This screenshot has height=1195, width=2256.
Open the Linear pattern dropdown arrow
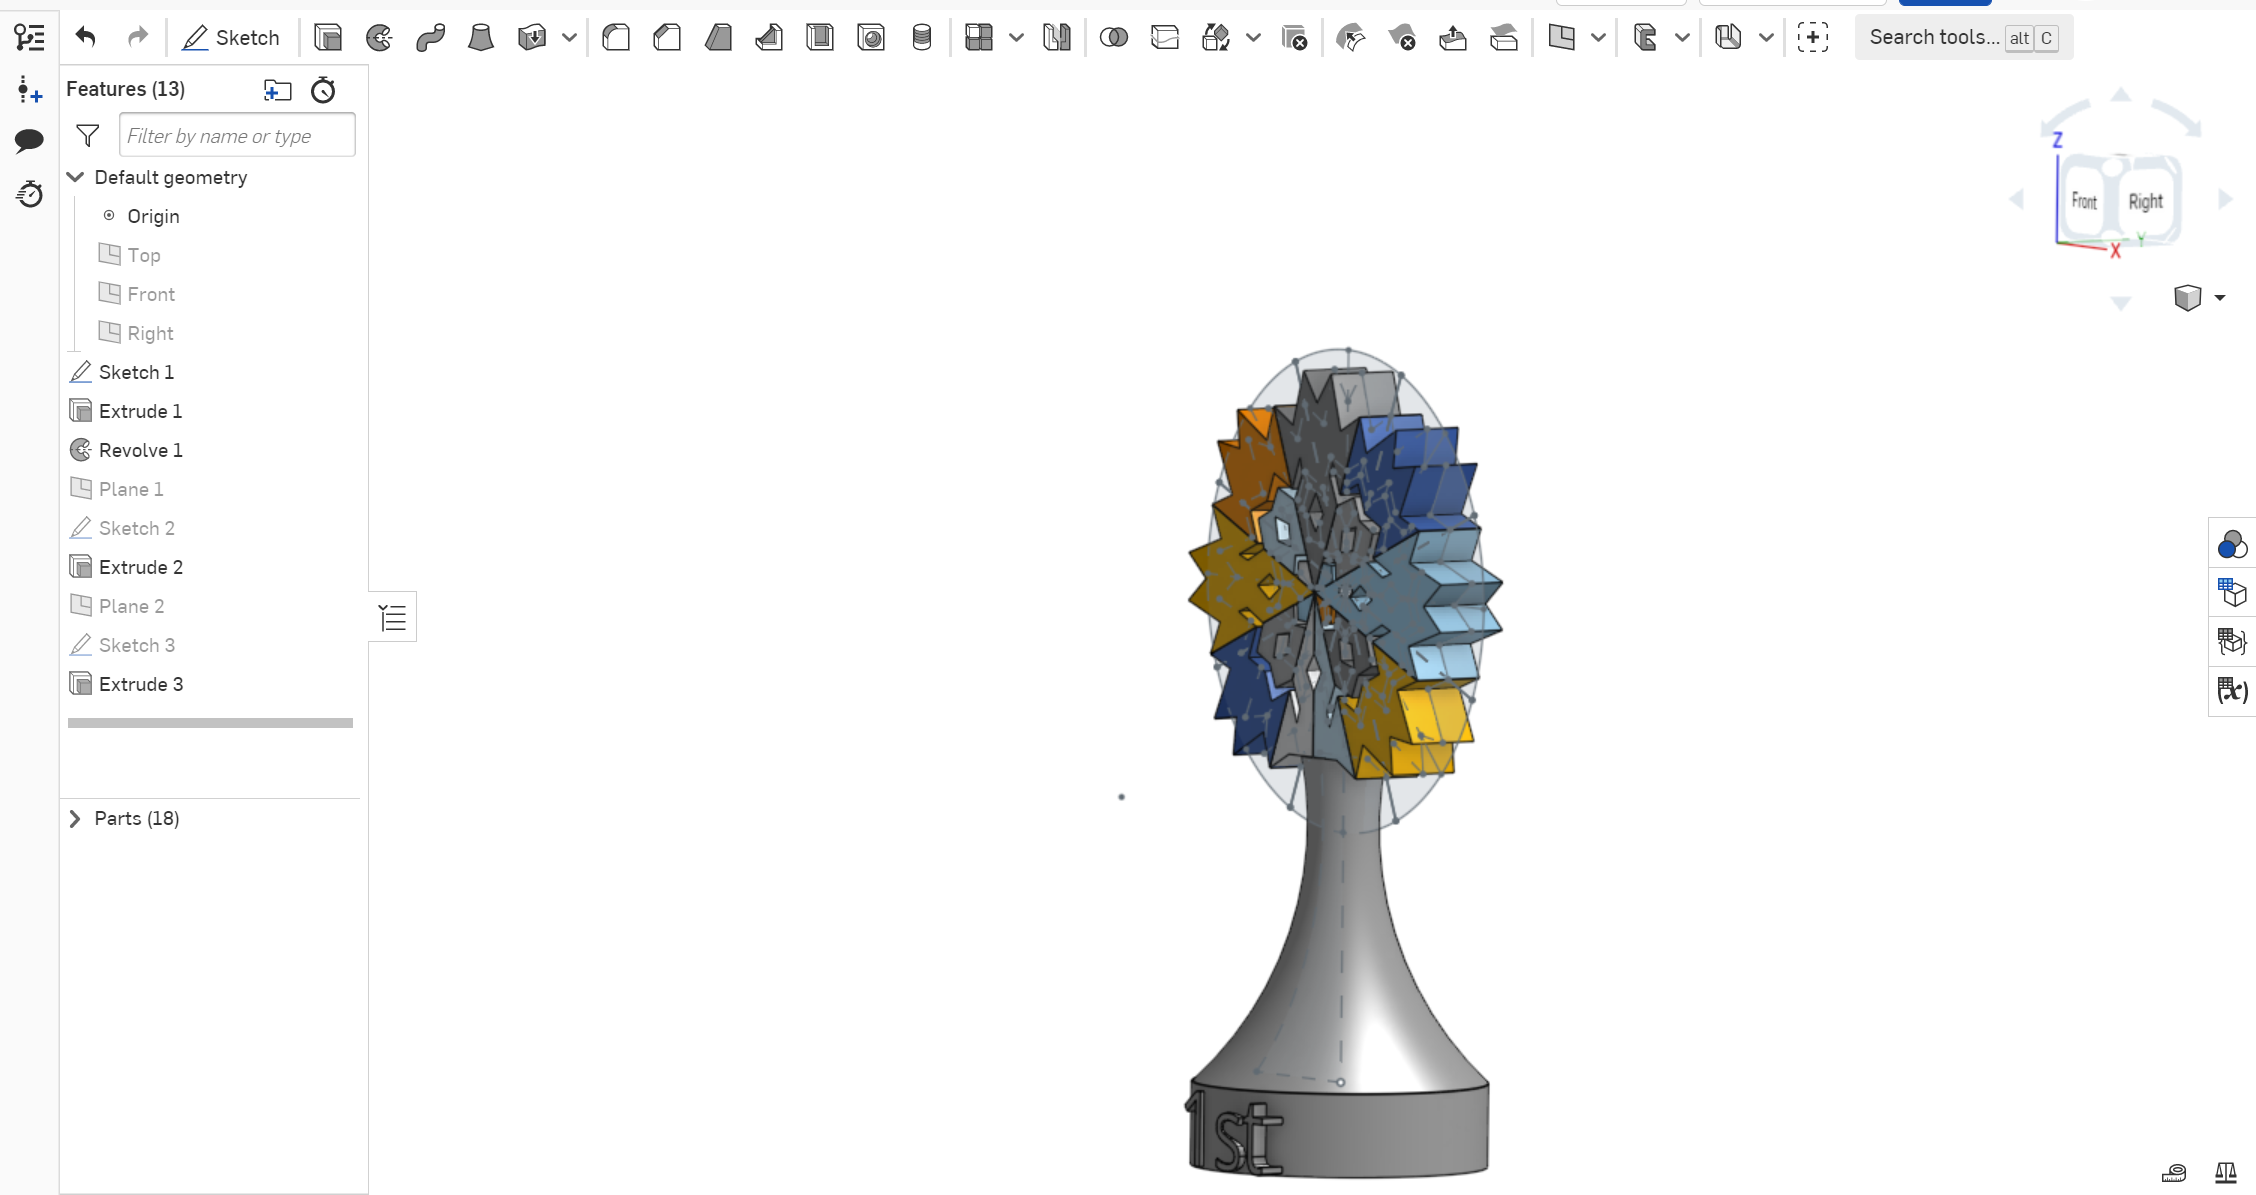click(x=1017, y=37)
